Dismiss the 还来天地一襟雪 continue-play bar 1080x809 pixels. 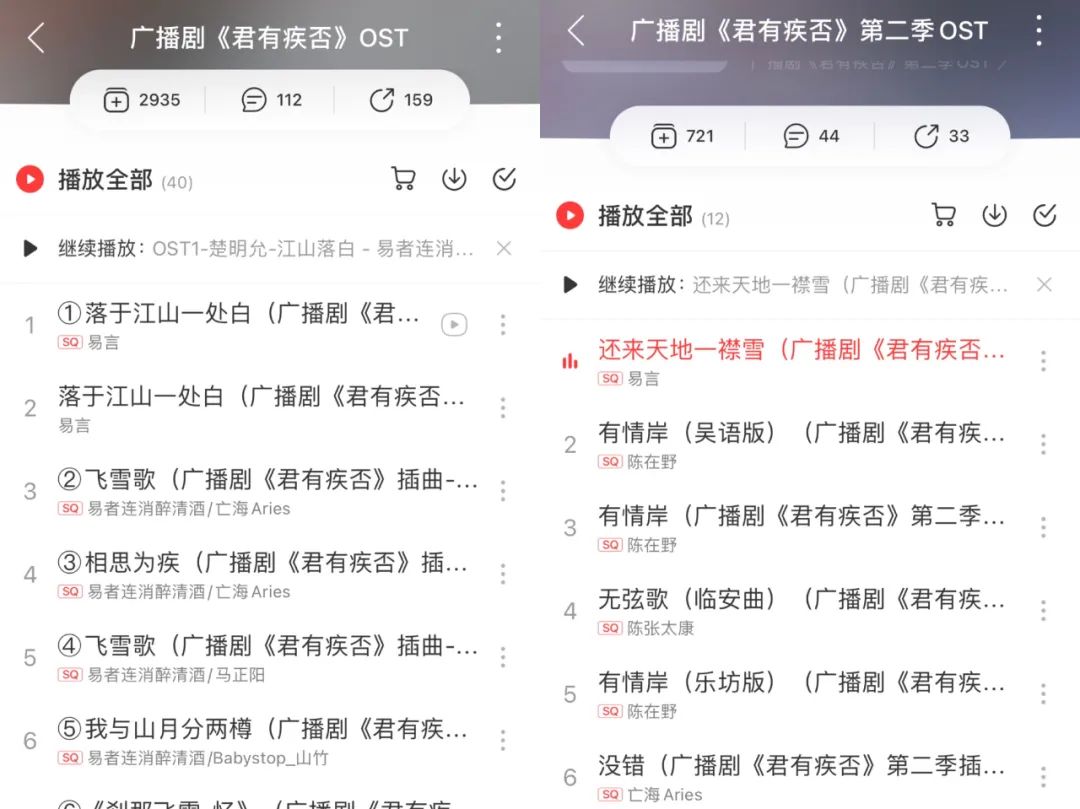pyautogui.click(x=1044, y=285)
